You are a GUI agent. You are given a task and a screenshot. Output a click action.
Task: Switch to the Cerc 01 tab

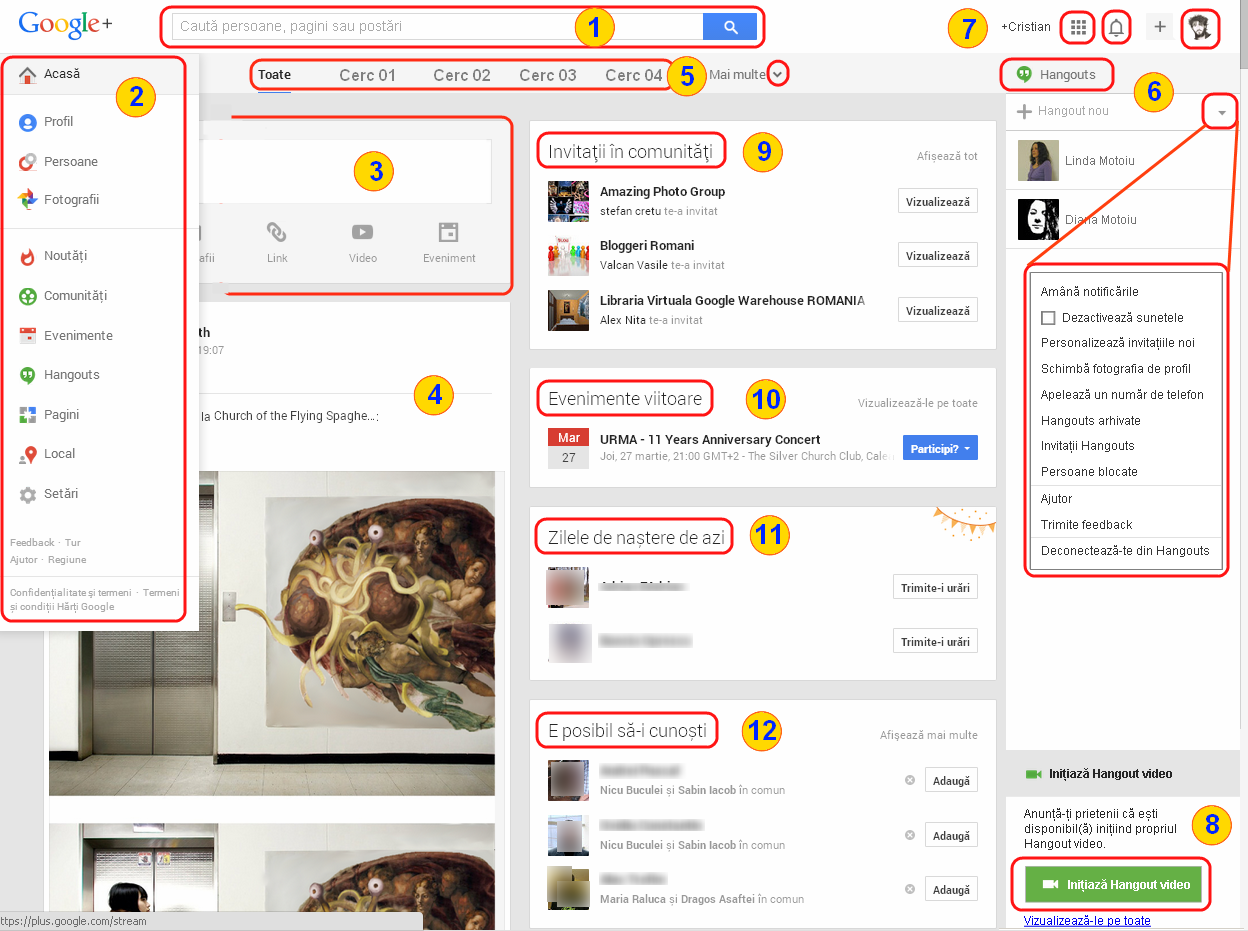point(368,75)
